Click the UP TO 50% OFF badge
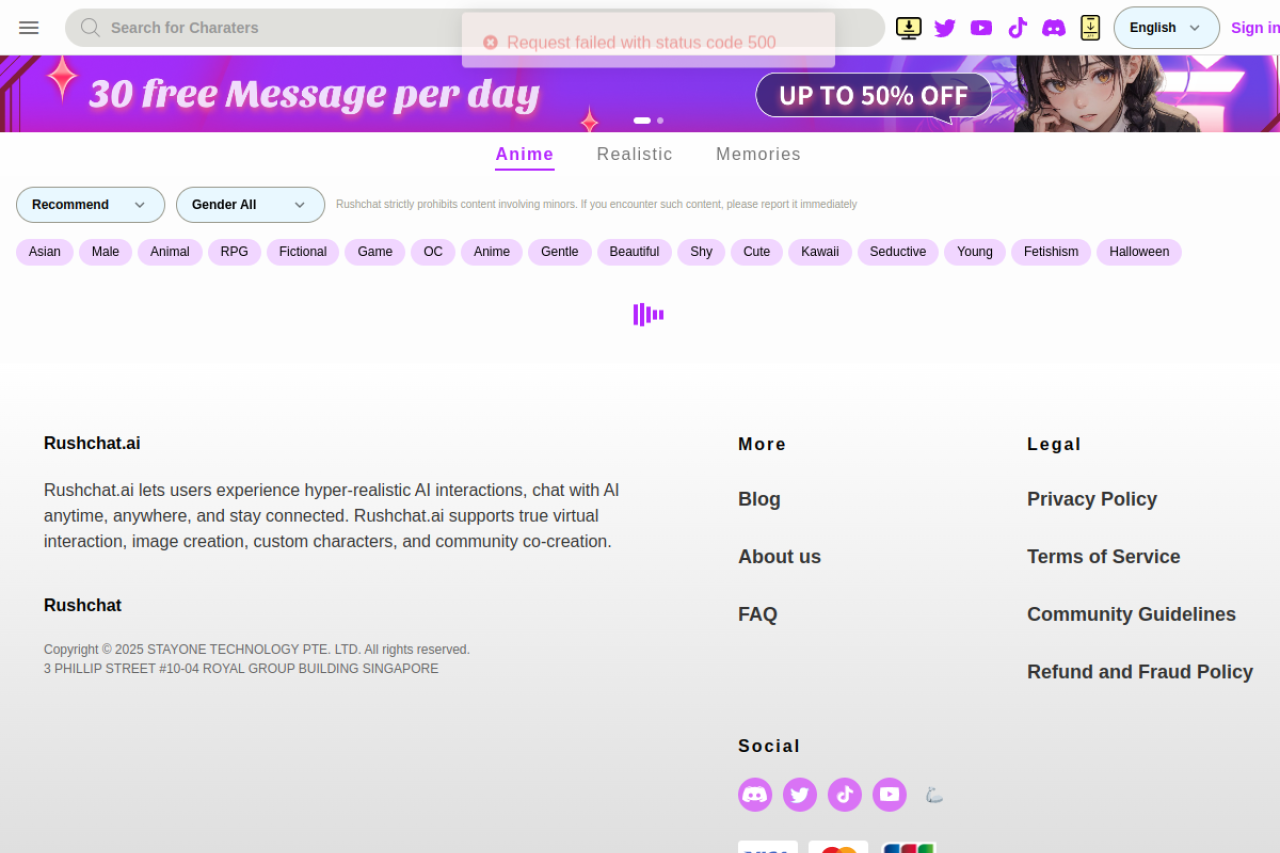The height and width of the screenshot is (853, 1280). [x=873, y=96]
